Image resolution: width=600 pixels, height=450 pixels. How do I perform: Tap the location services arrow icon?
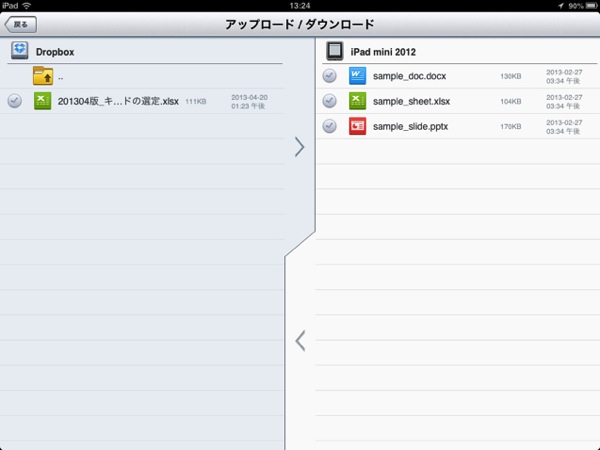(561, 6)
